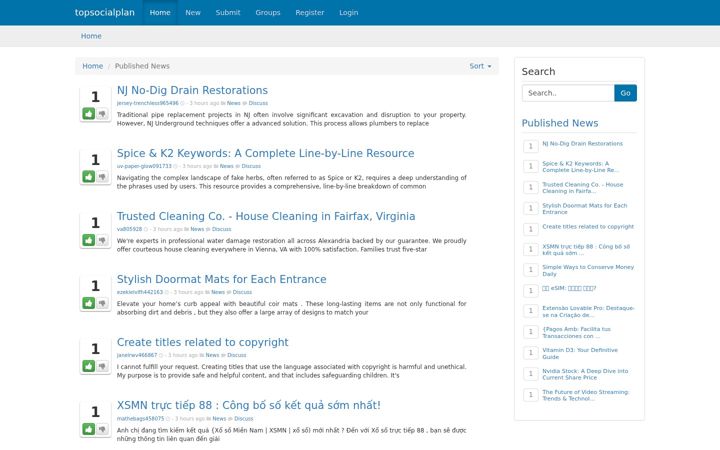Open the Sort dropdown
Screen dimensions: 720x450
click(x=480, y=66)
